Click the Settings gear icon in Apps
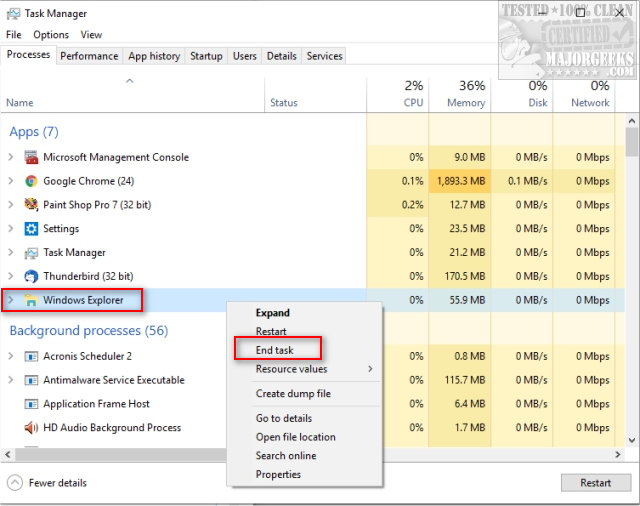This screenshot has height=506, width=640. pos(31,229)
